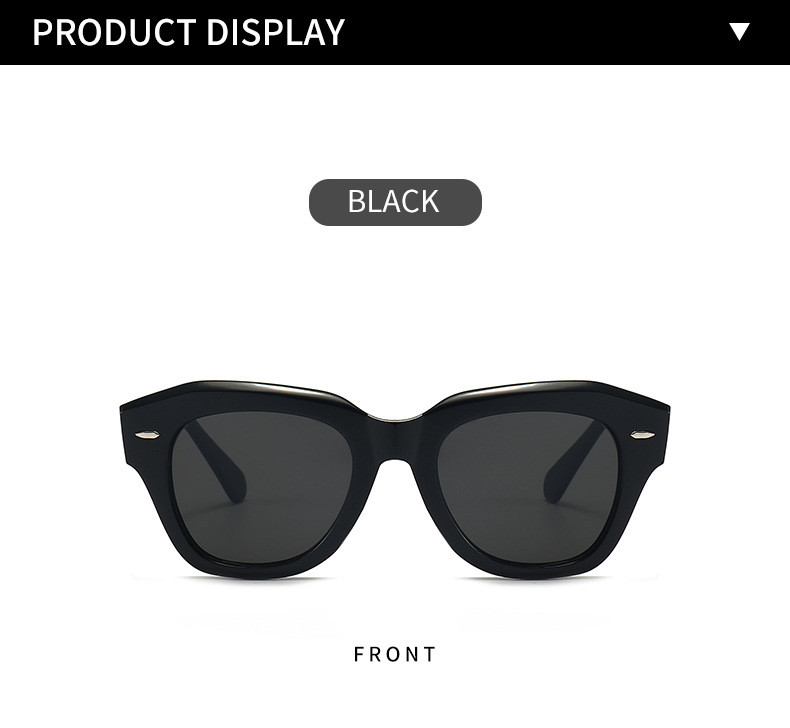The width and height of the screenshot is (790, 728).
Task: Click the right silver rivet on frame
Action: [643, 433]
